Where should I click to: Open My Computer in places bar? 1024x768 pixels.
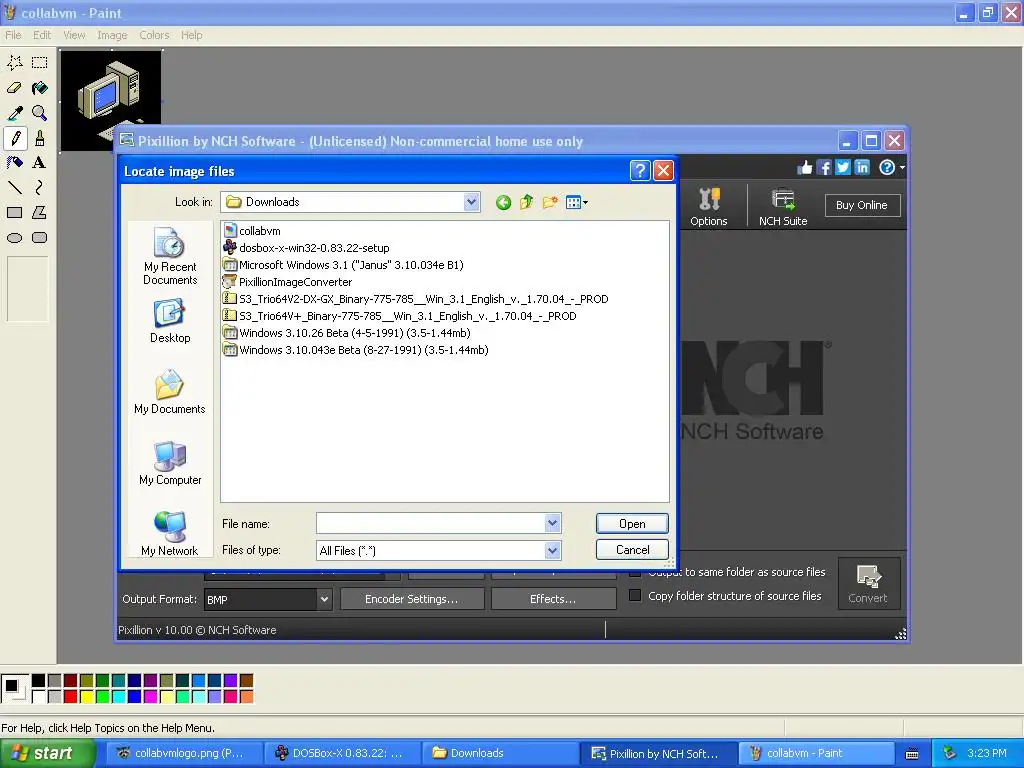click(x=170, y=463)
